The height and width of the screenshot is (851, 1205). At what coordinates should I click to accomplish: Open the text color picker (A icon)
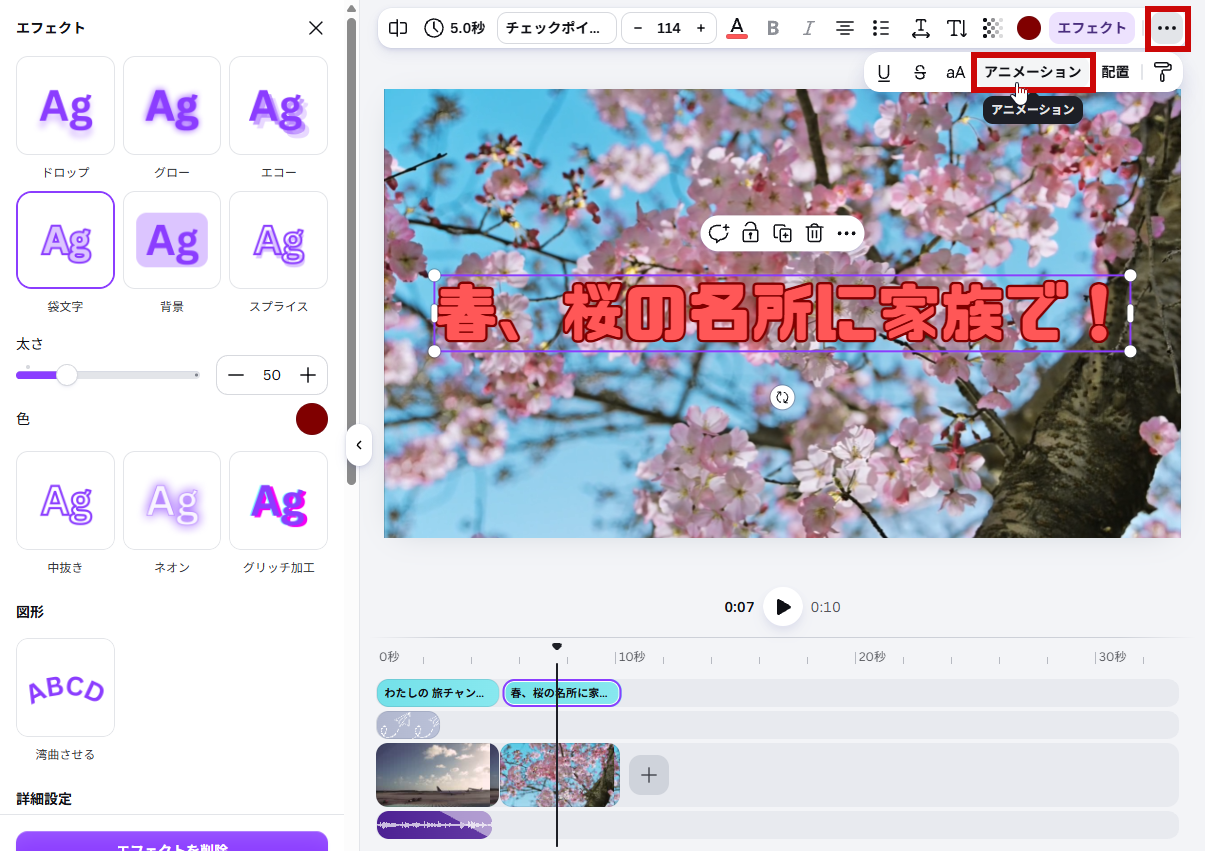click(x=737, y=28)
